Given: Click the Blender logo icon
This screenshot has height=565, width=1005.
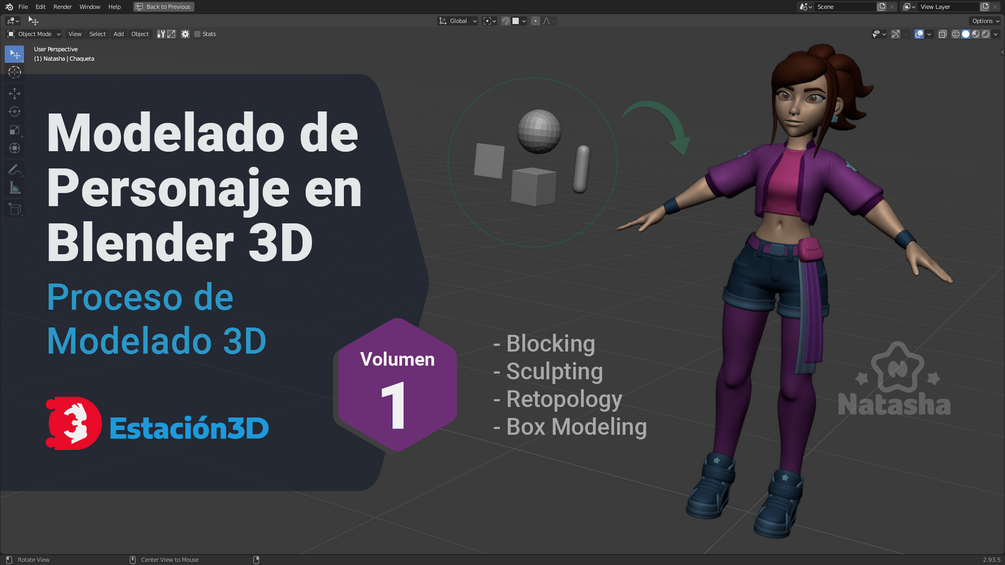Looking at the screenshot, I should pos(9,6).
